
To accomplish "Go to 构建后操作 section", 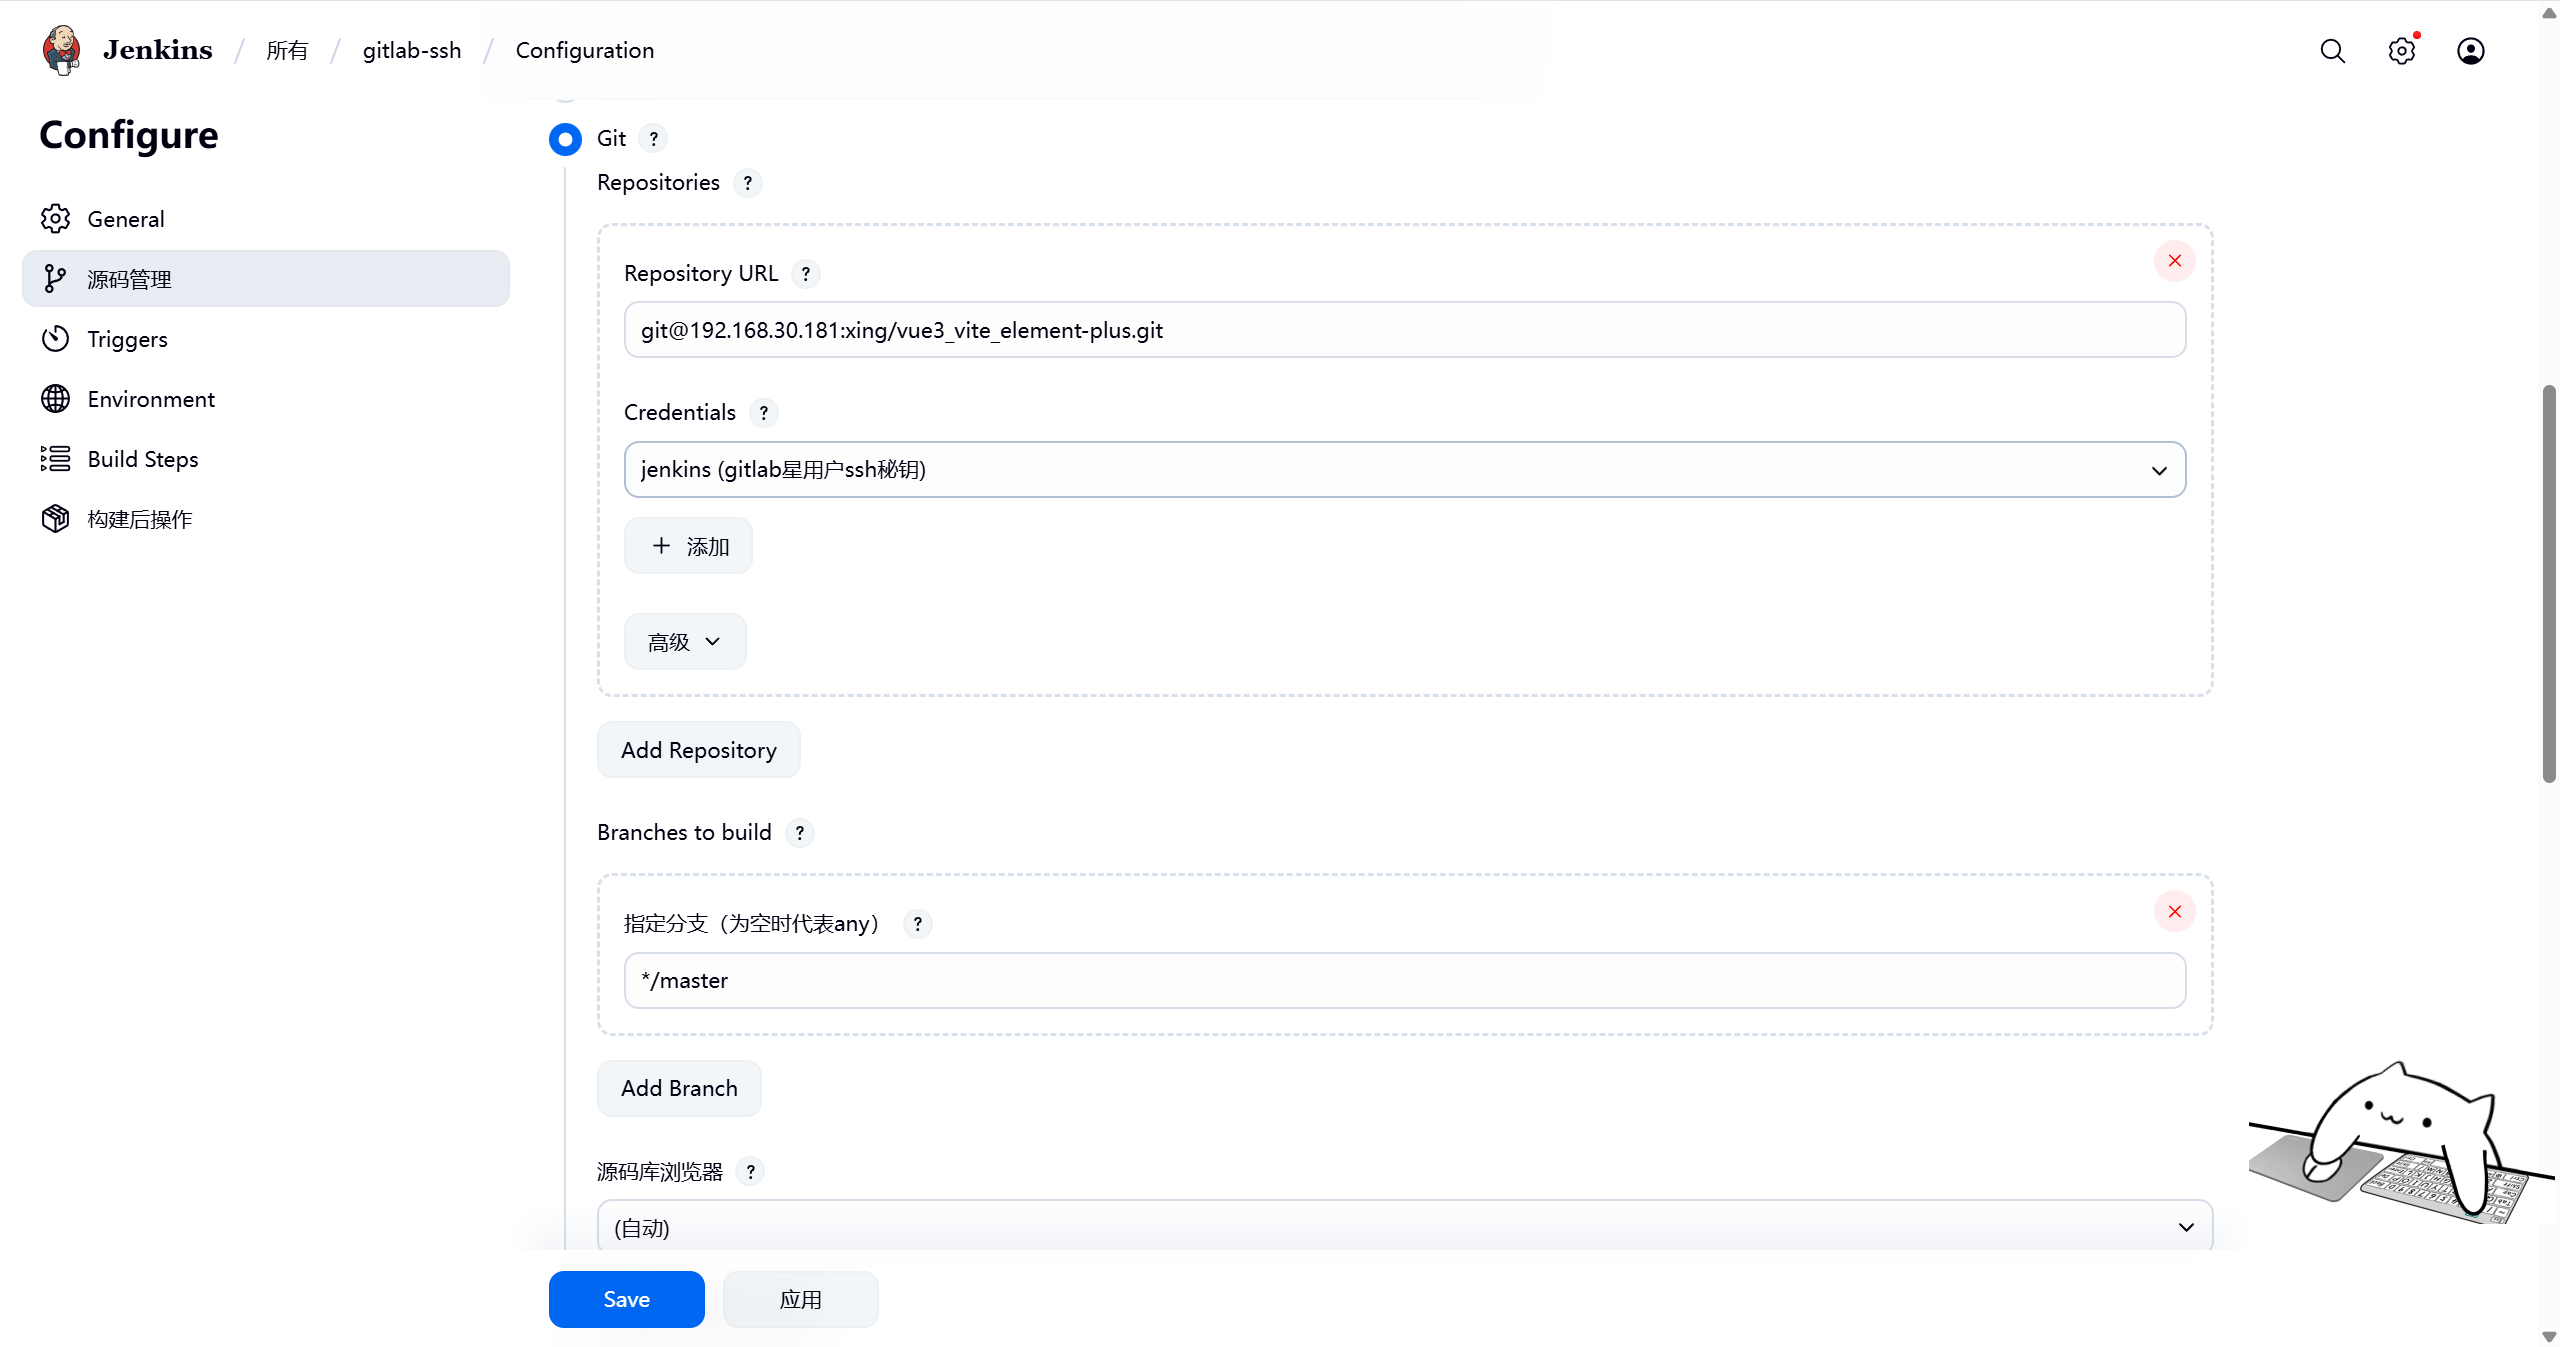I will 266,519.
